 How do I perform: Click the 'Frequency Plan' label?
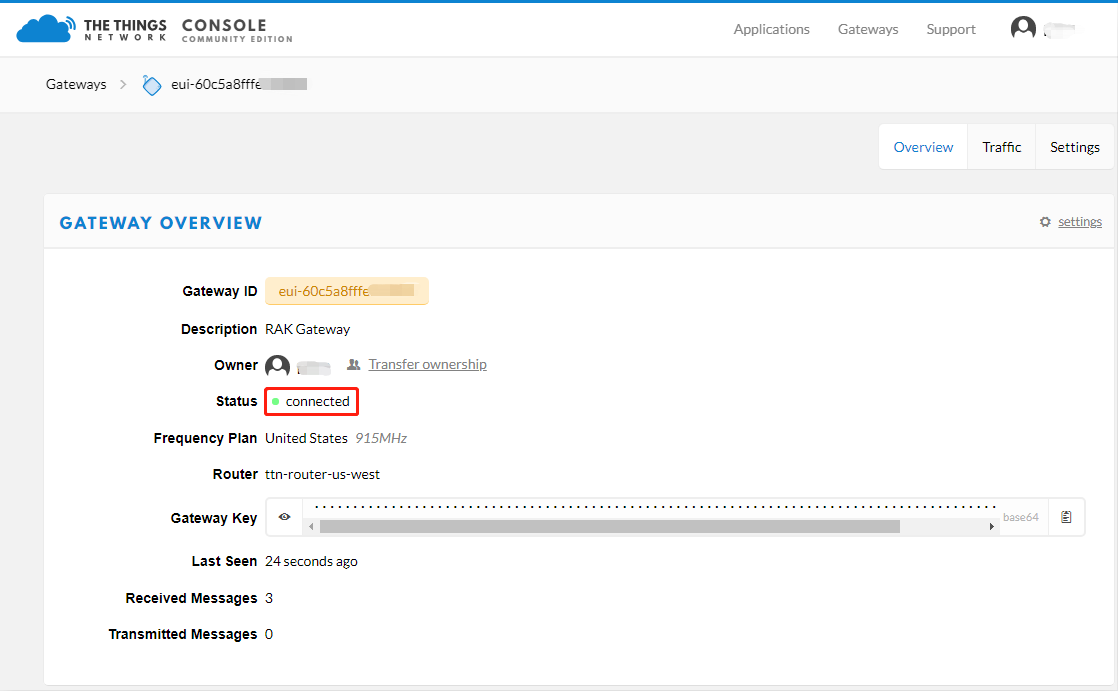[205, 438]
